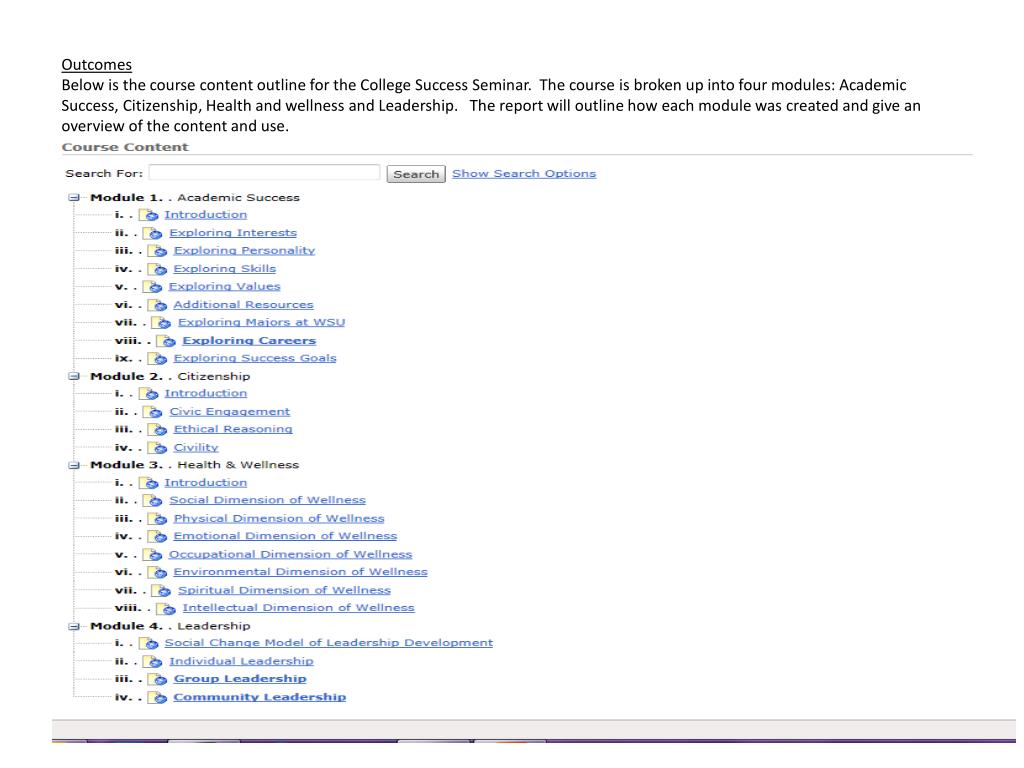The image size is (1024, 768).
Task: Click the icon beside Ethical Reasoning
Action: click(x=157, y=430)
